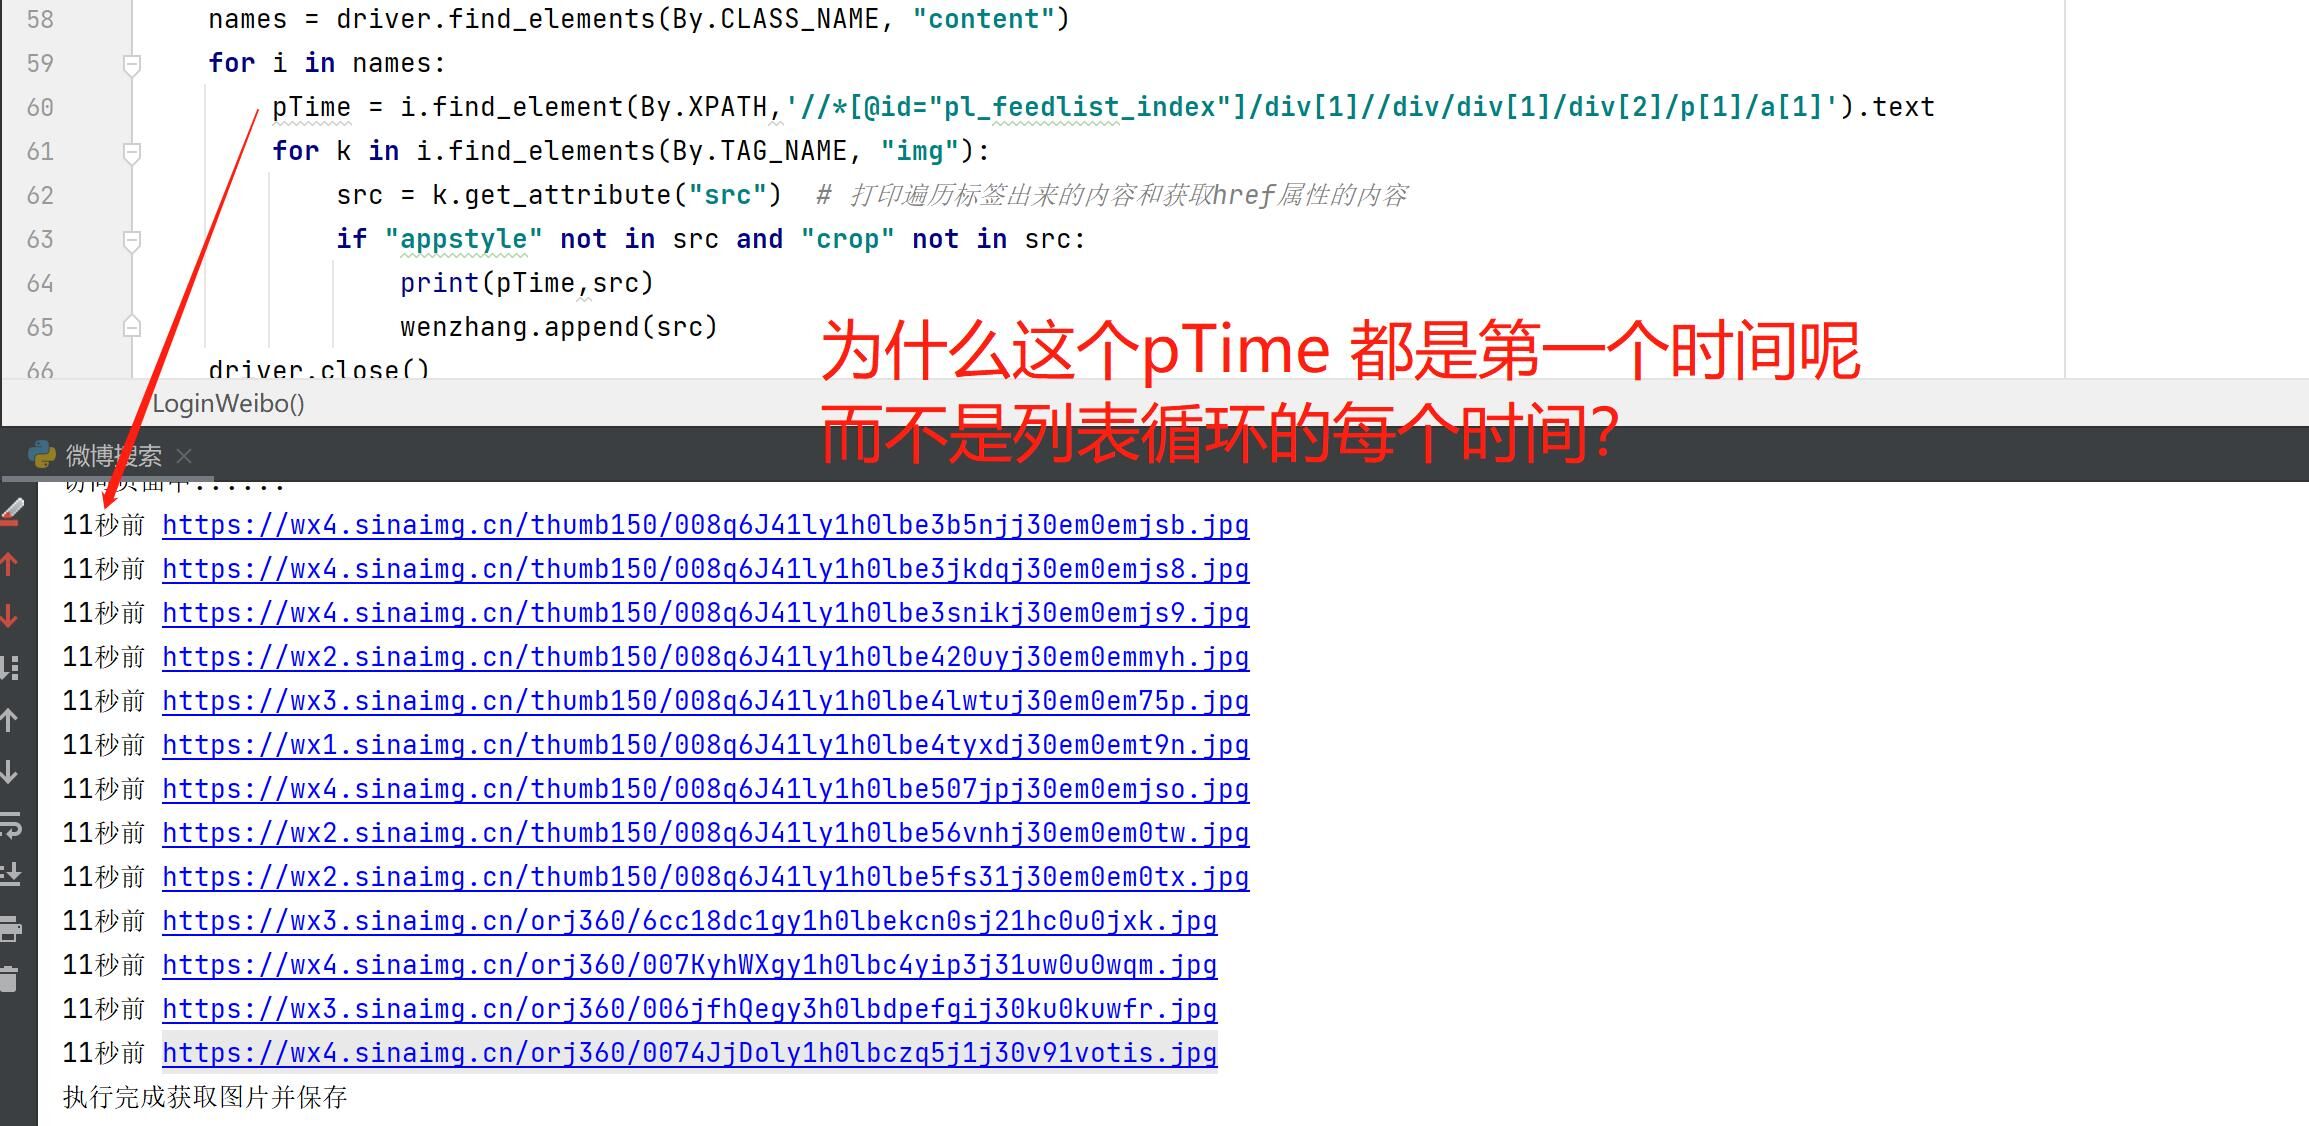This screenshot has width=2309, height=1126.
Task: Click the gray down arrow in console toolbar
Action: tap(10, 772)
